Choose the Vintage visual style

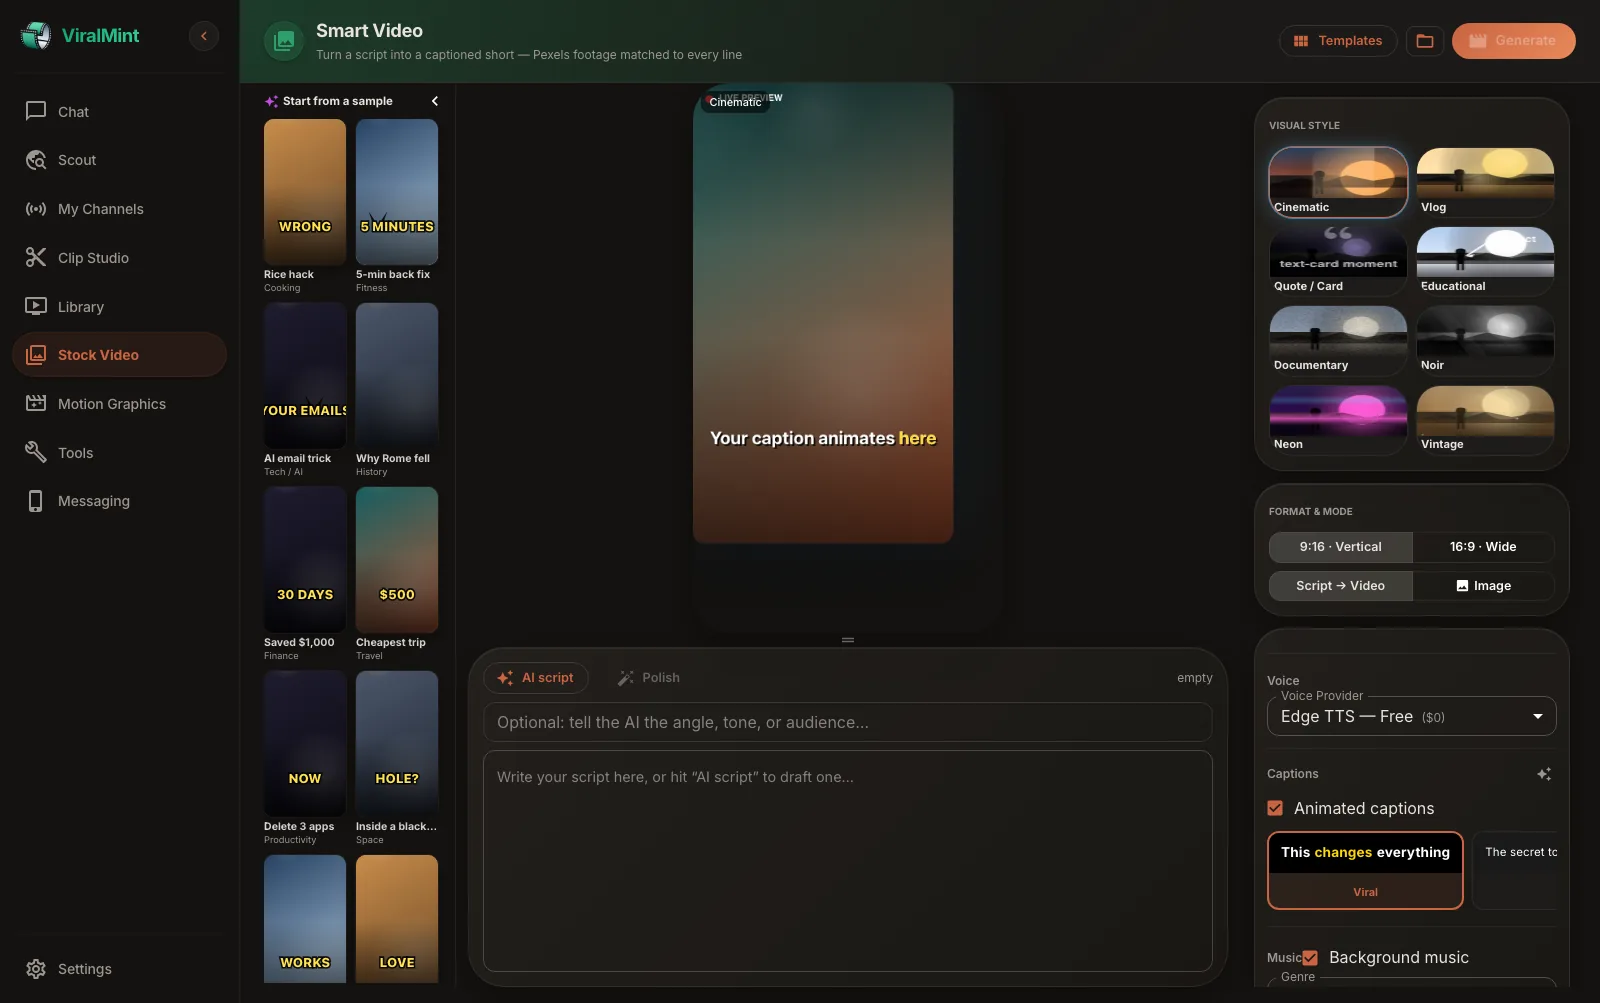pyautogui.click(x=1485, y=419)
